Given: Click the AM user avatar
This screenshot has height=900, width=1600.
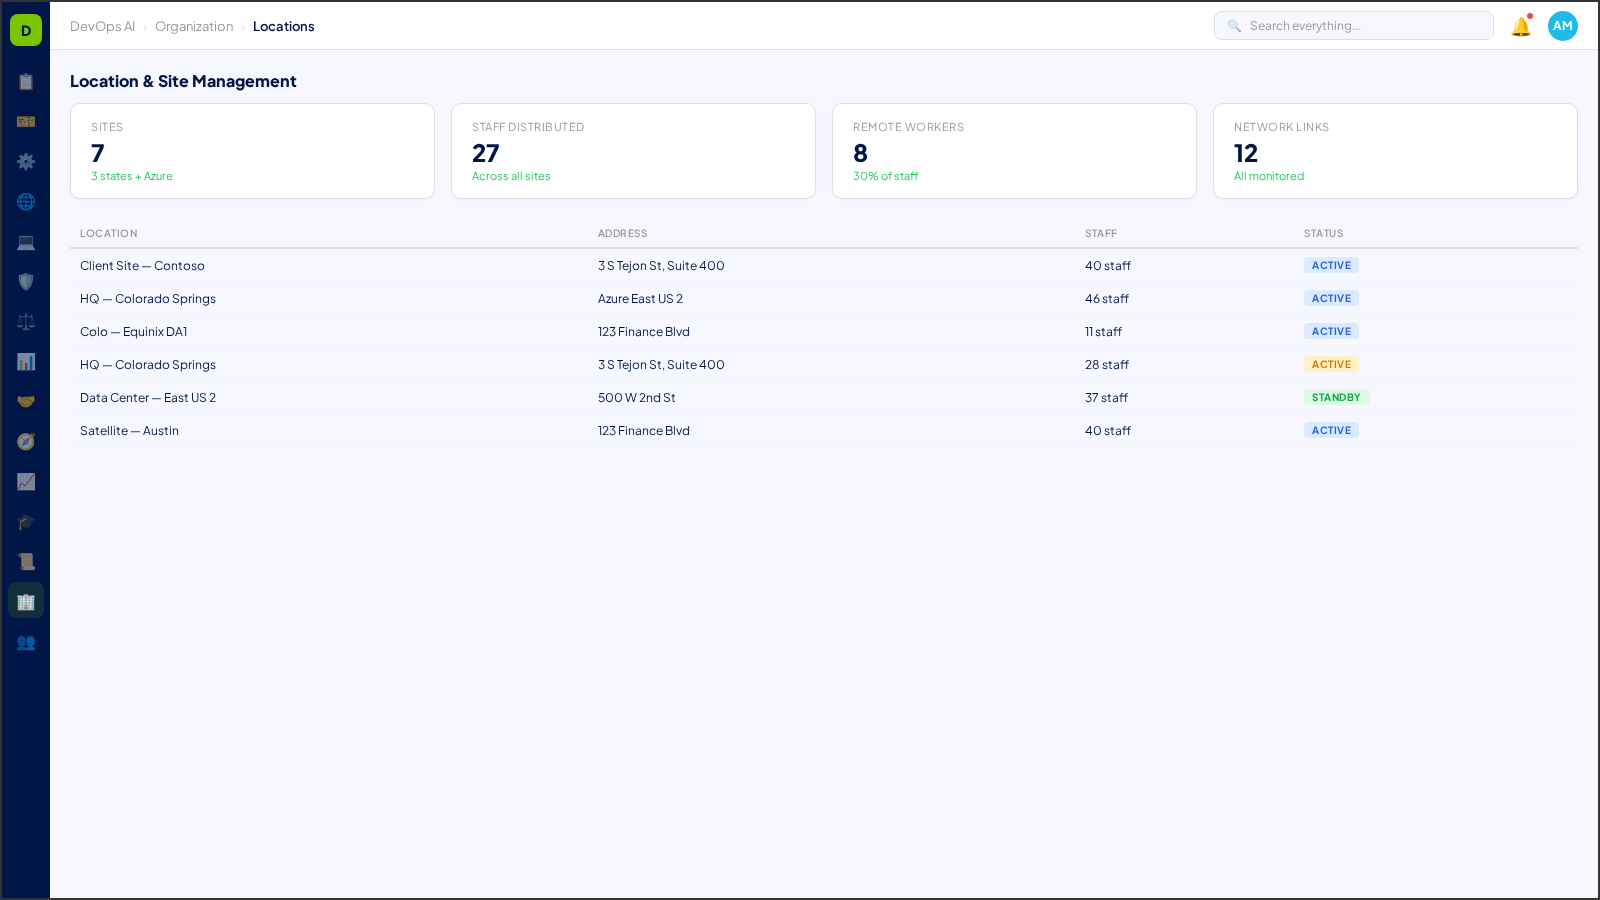Looking at the screenshot, I should click(x=1562, y=26).
